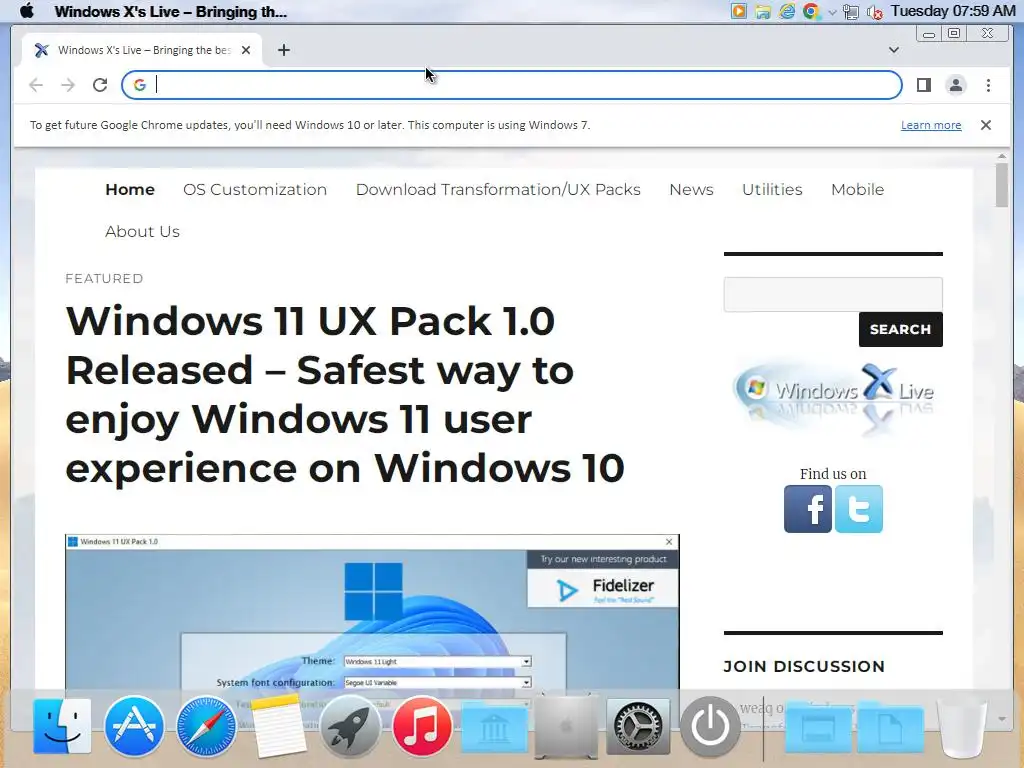This screenshot has width=1024, height=768.
Task: Click the Internet Explorer tray icon
Action: click(788, 11)
